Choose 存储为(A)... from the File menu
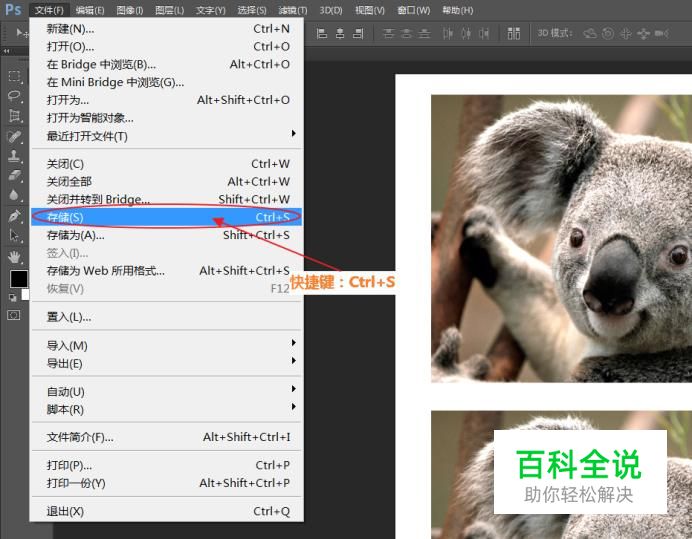Image resolution: width=692 pixels, height=539 pixels. tap(167, 235)
